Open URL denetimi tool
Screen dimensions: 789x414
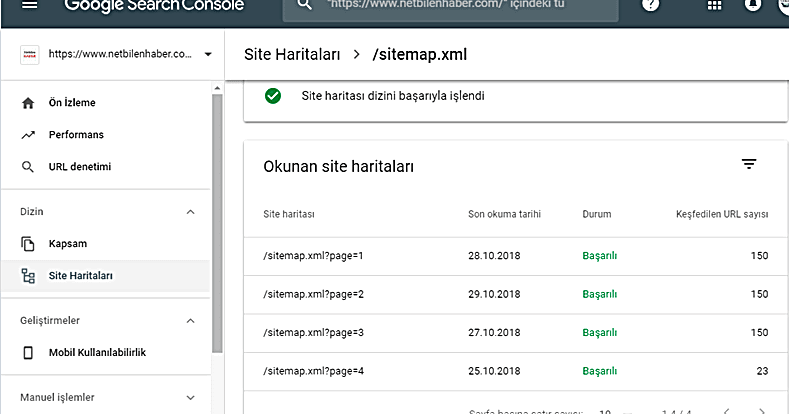click(x=106, y=167)
